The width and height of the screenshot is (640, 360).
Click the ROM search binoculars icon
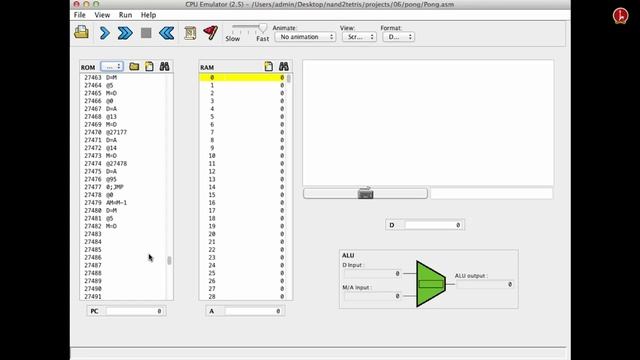164,67
